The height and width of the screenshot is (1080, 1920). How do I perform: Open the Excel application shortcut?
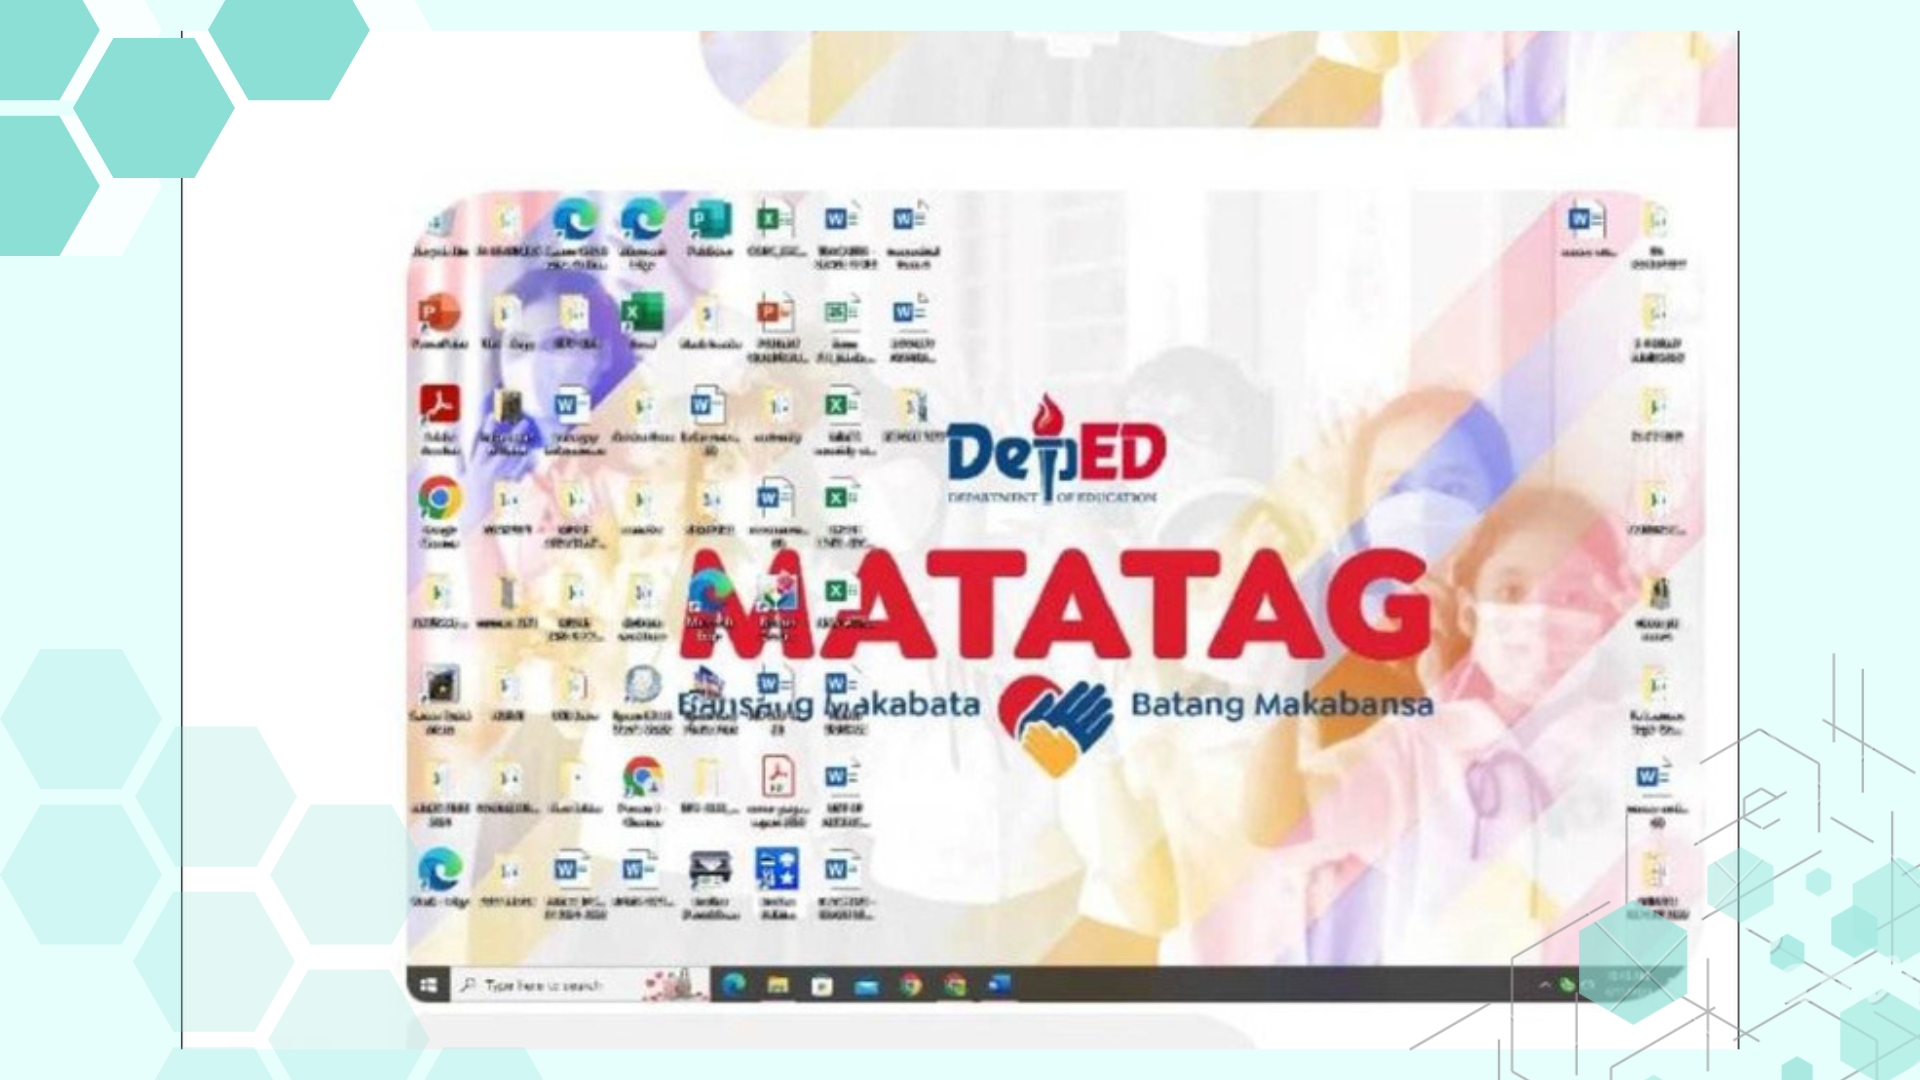642,314
